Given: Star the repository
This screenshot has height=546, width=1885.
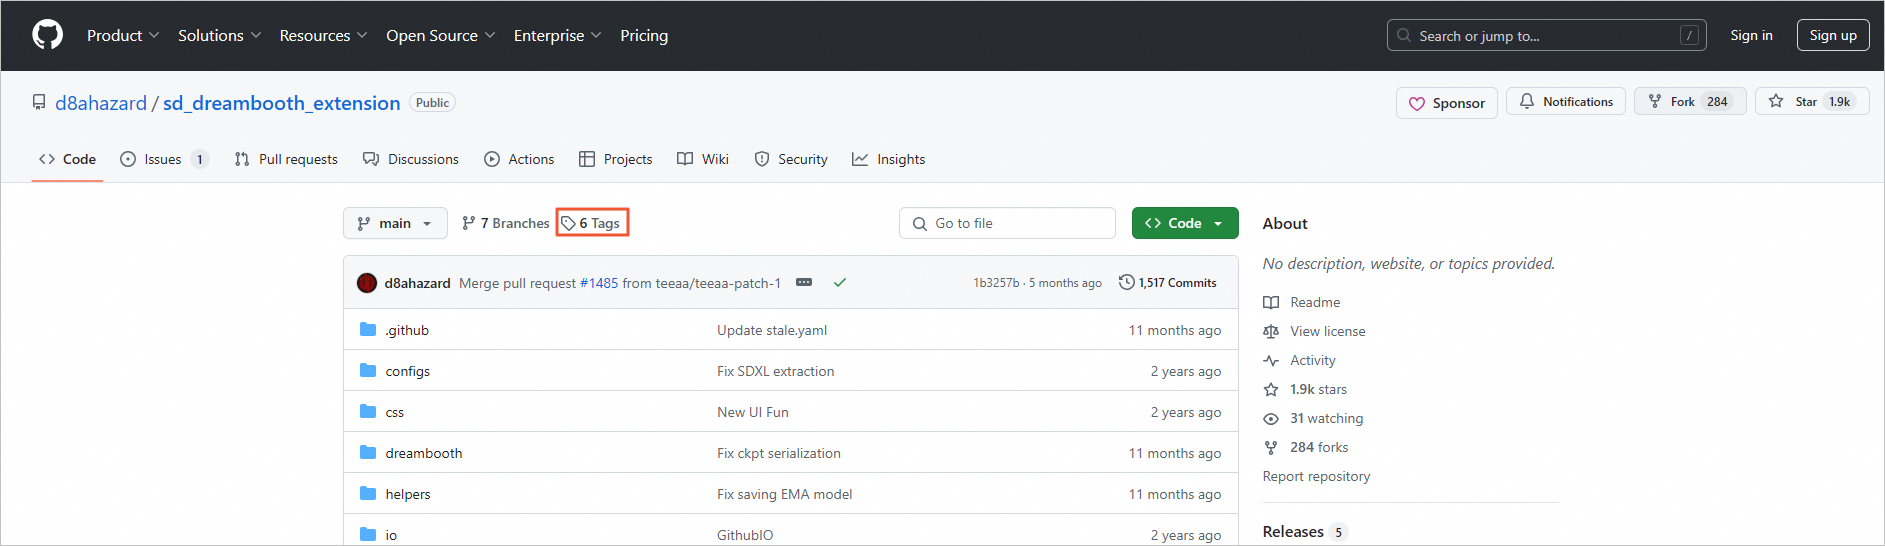Looking at the screenshot, I should pos(1812,102).
